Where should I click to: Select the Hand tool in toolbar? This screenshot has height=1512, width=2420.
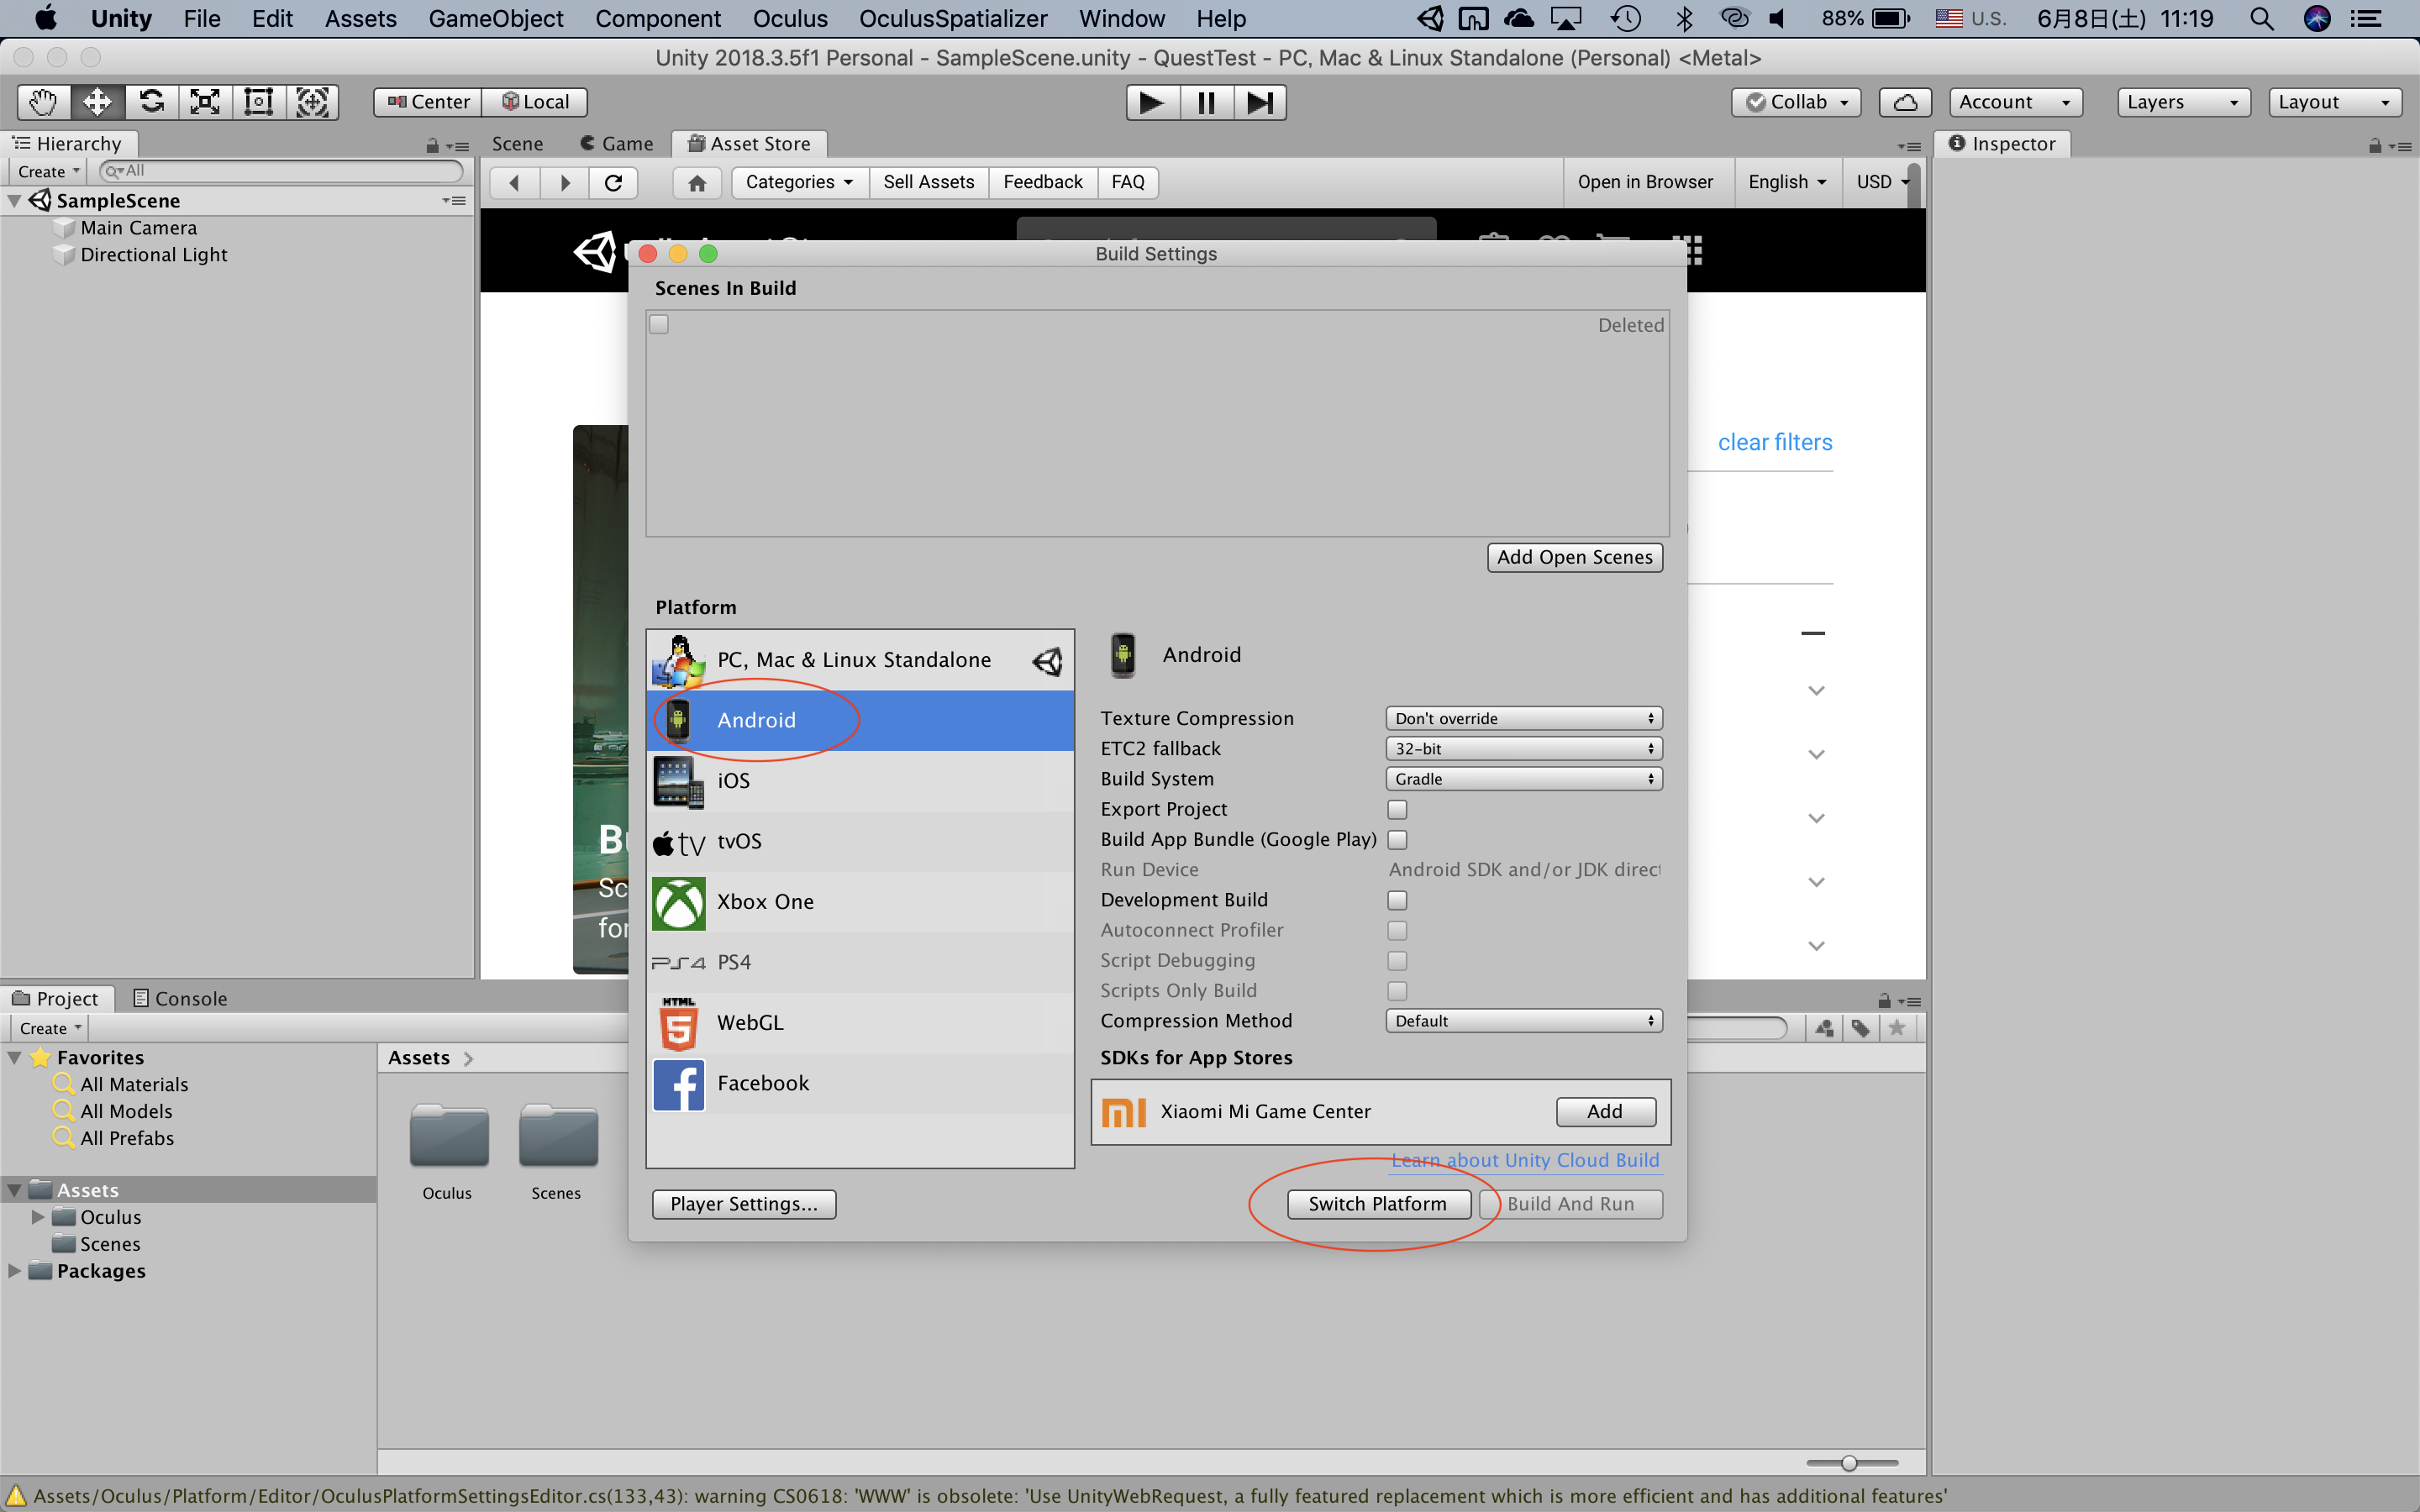tap(43, 102)
